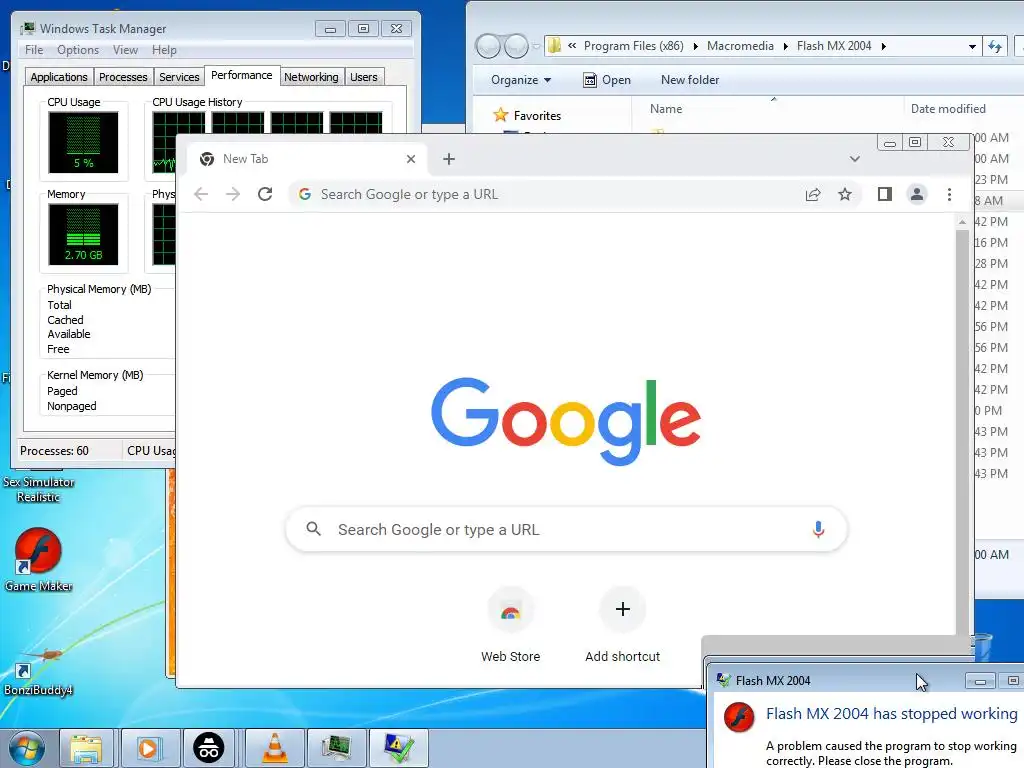
Task: Open Task Manager's File menu
Action: tap(34, 50)
